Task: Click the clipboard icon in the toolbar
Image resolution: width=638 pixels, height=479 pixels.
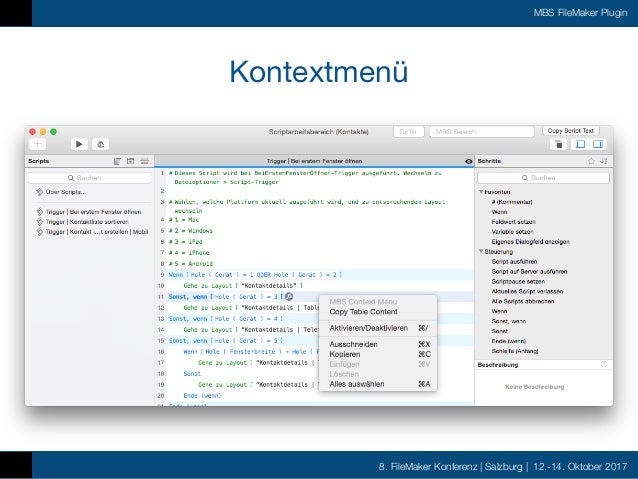Action: coord(559,144)
